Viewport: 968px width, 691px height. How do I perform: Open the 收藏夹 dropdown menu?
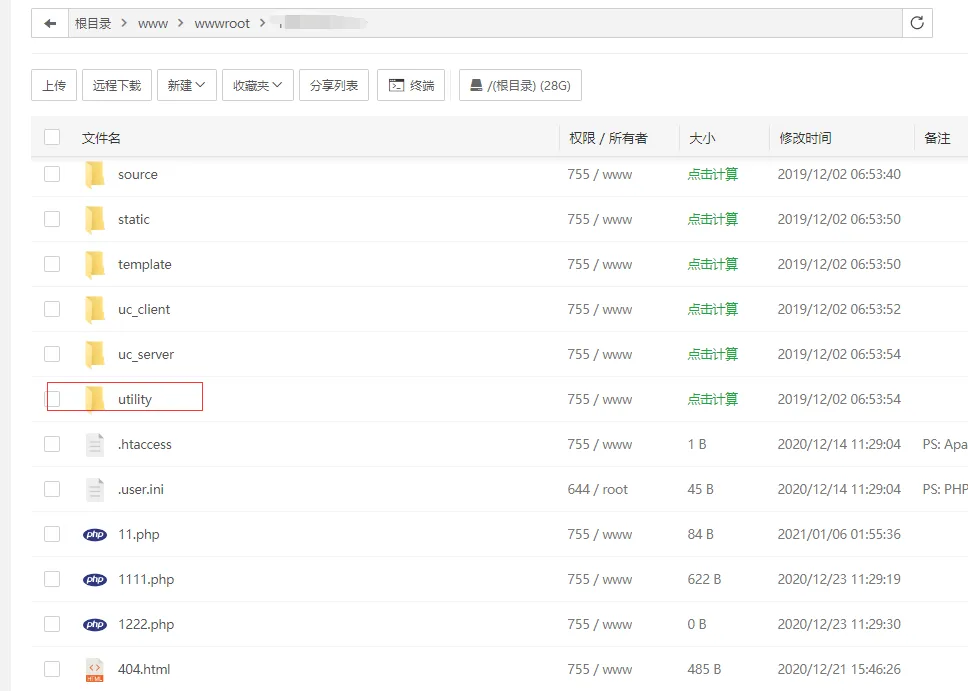click(257, 86)
